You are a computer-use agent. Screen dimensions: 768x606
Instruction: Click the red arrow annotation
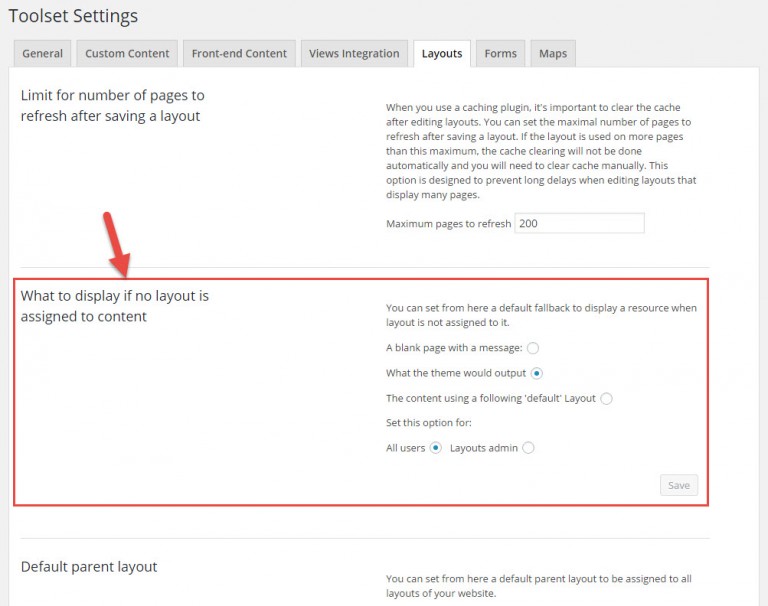[x=116, y=243]
